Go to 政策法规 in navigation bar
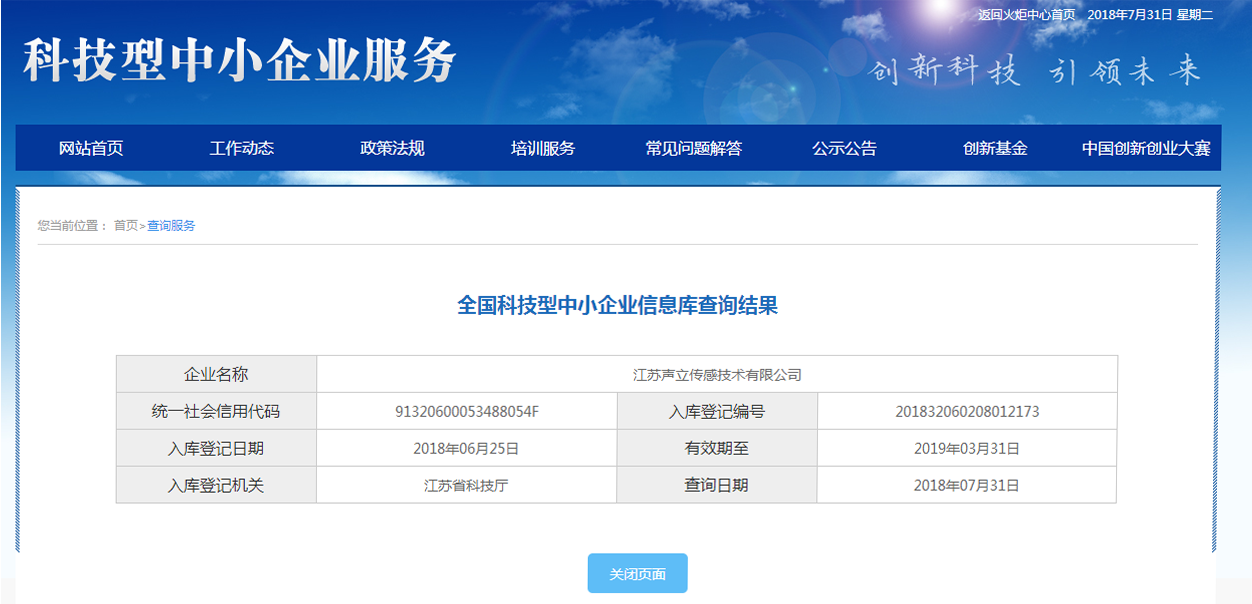Screen dimensions: 1252x604 click(392, 148)
